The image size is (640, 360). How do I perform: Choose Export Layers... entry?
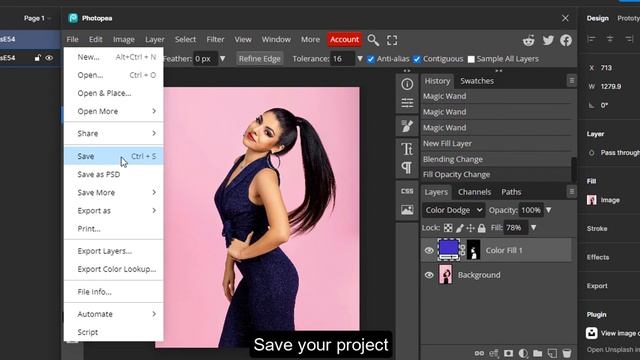click(114, 251)
